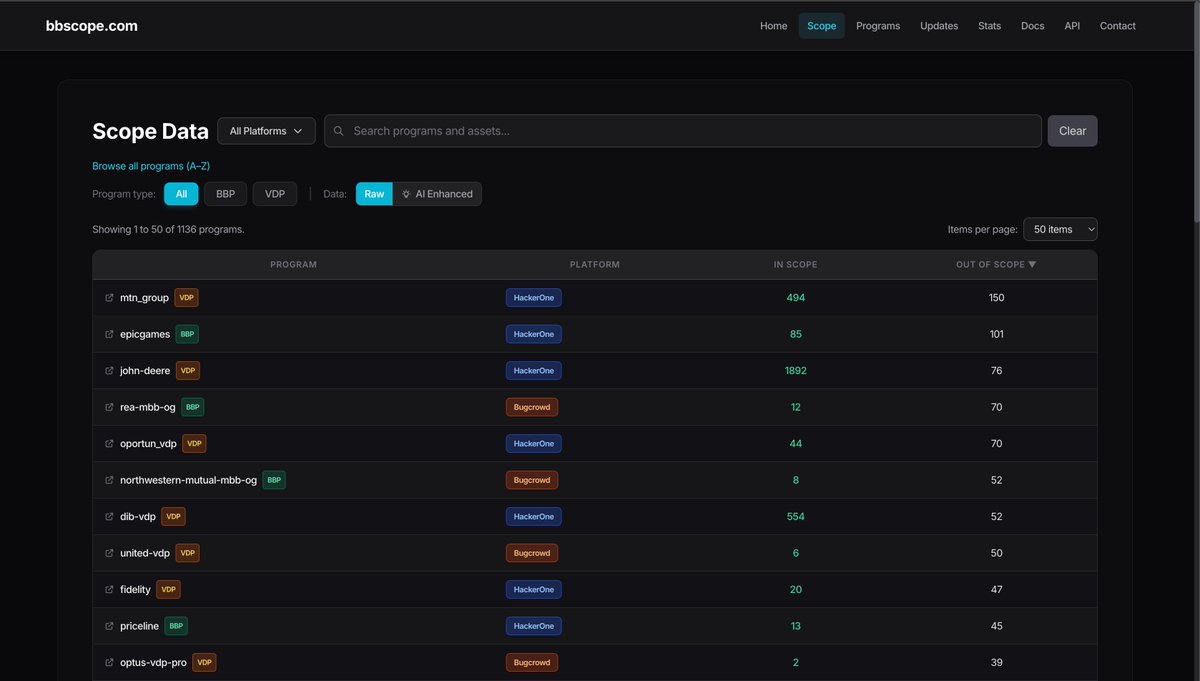Click the AI Enhanced lightbulb icon
Image resolution: width=1200 pixels, height=681 pixels.
406,194
